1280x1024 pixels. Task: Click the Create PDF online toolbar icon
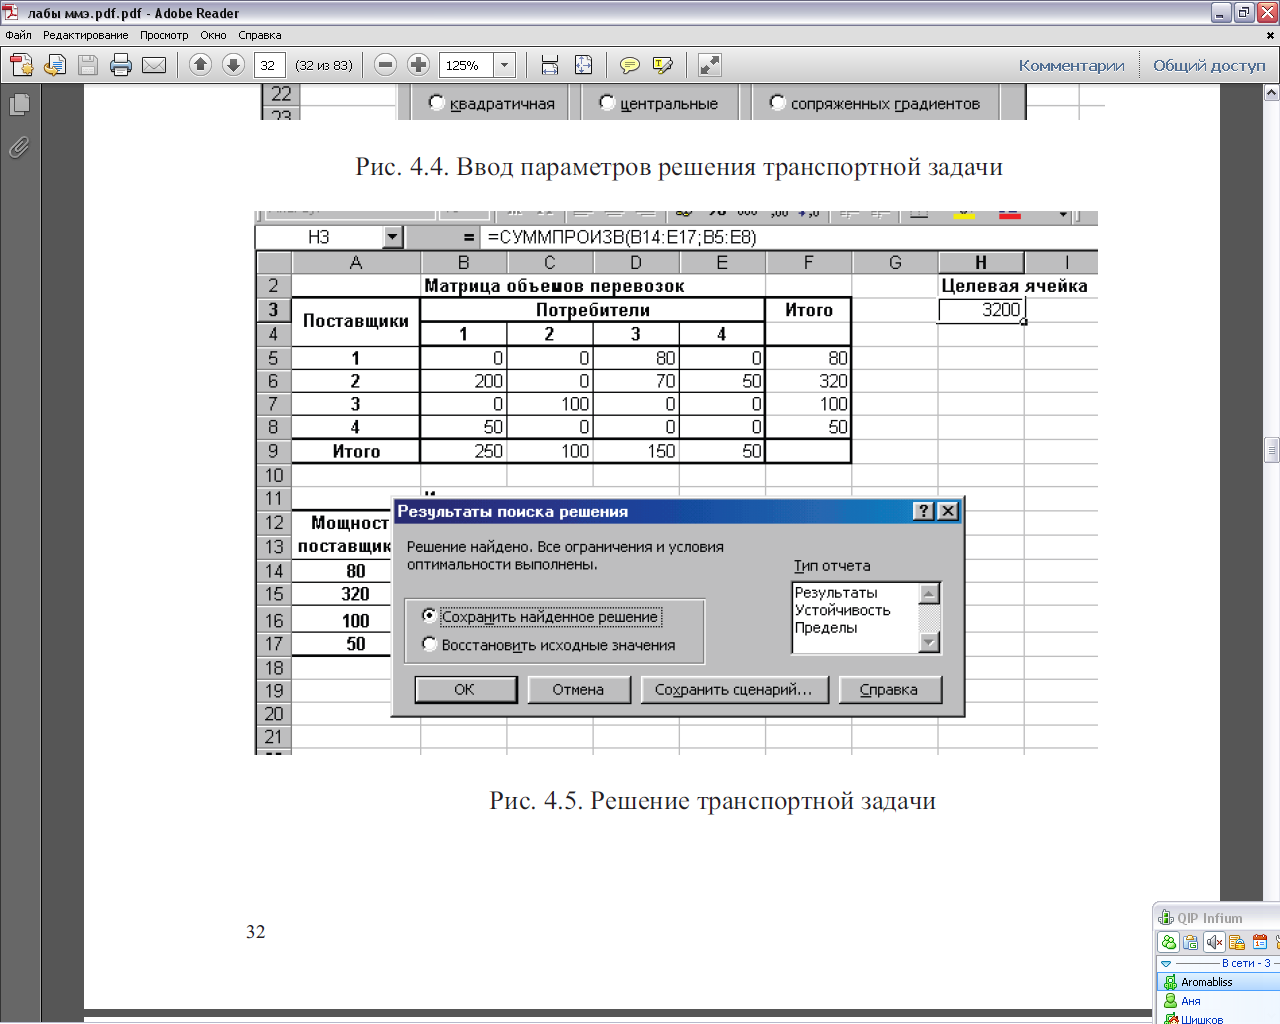(x=22, y=65)
